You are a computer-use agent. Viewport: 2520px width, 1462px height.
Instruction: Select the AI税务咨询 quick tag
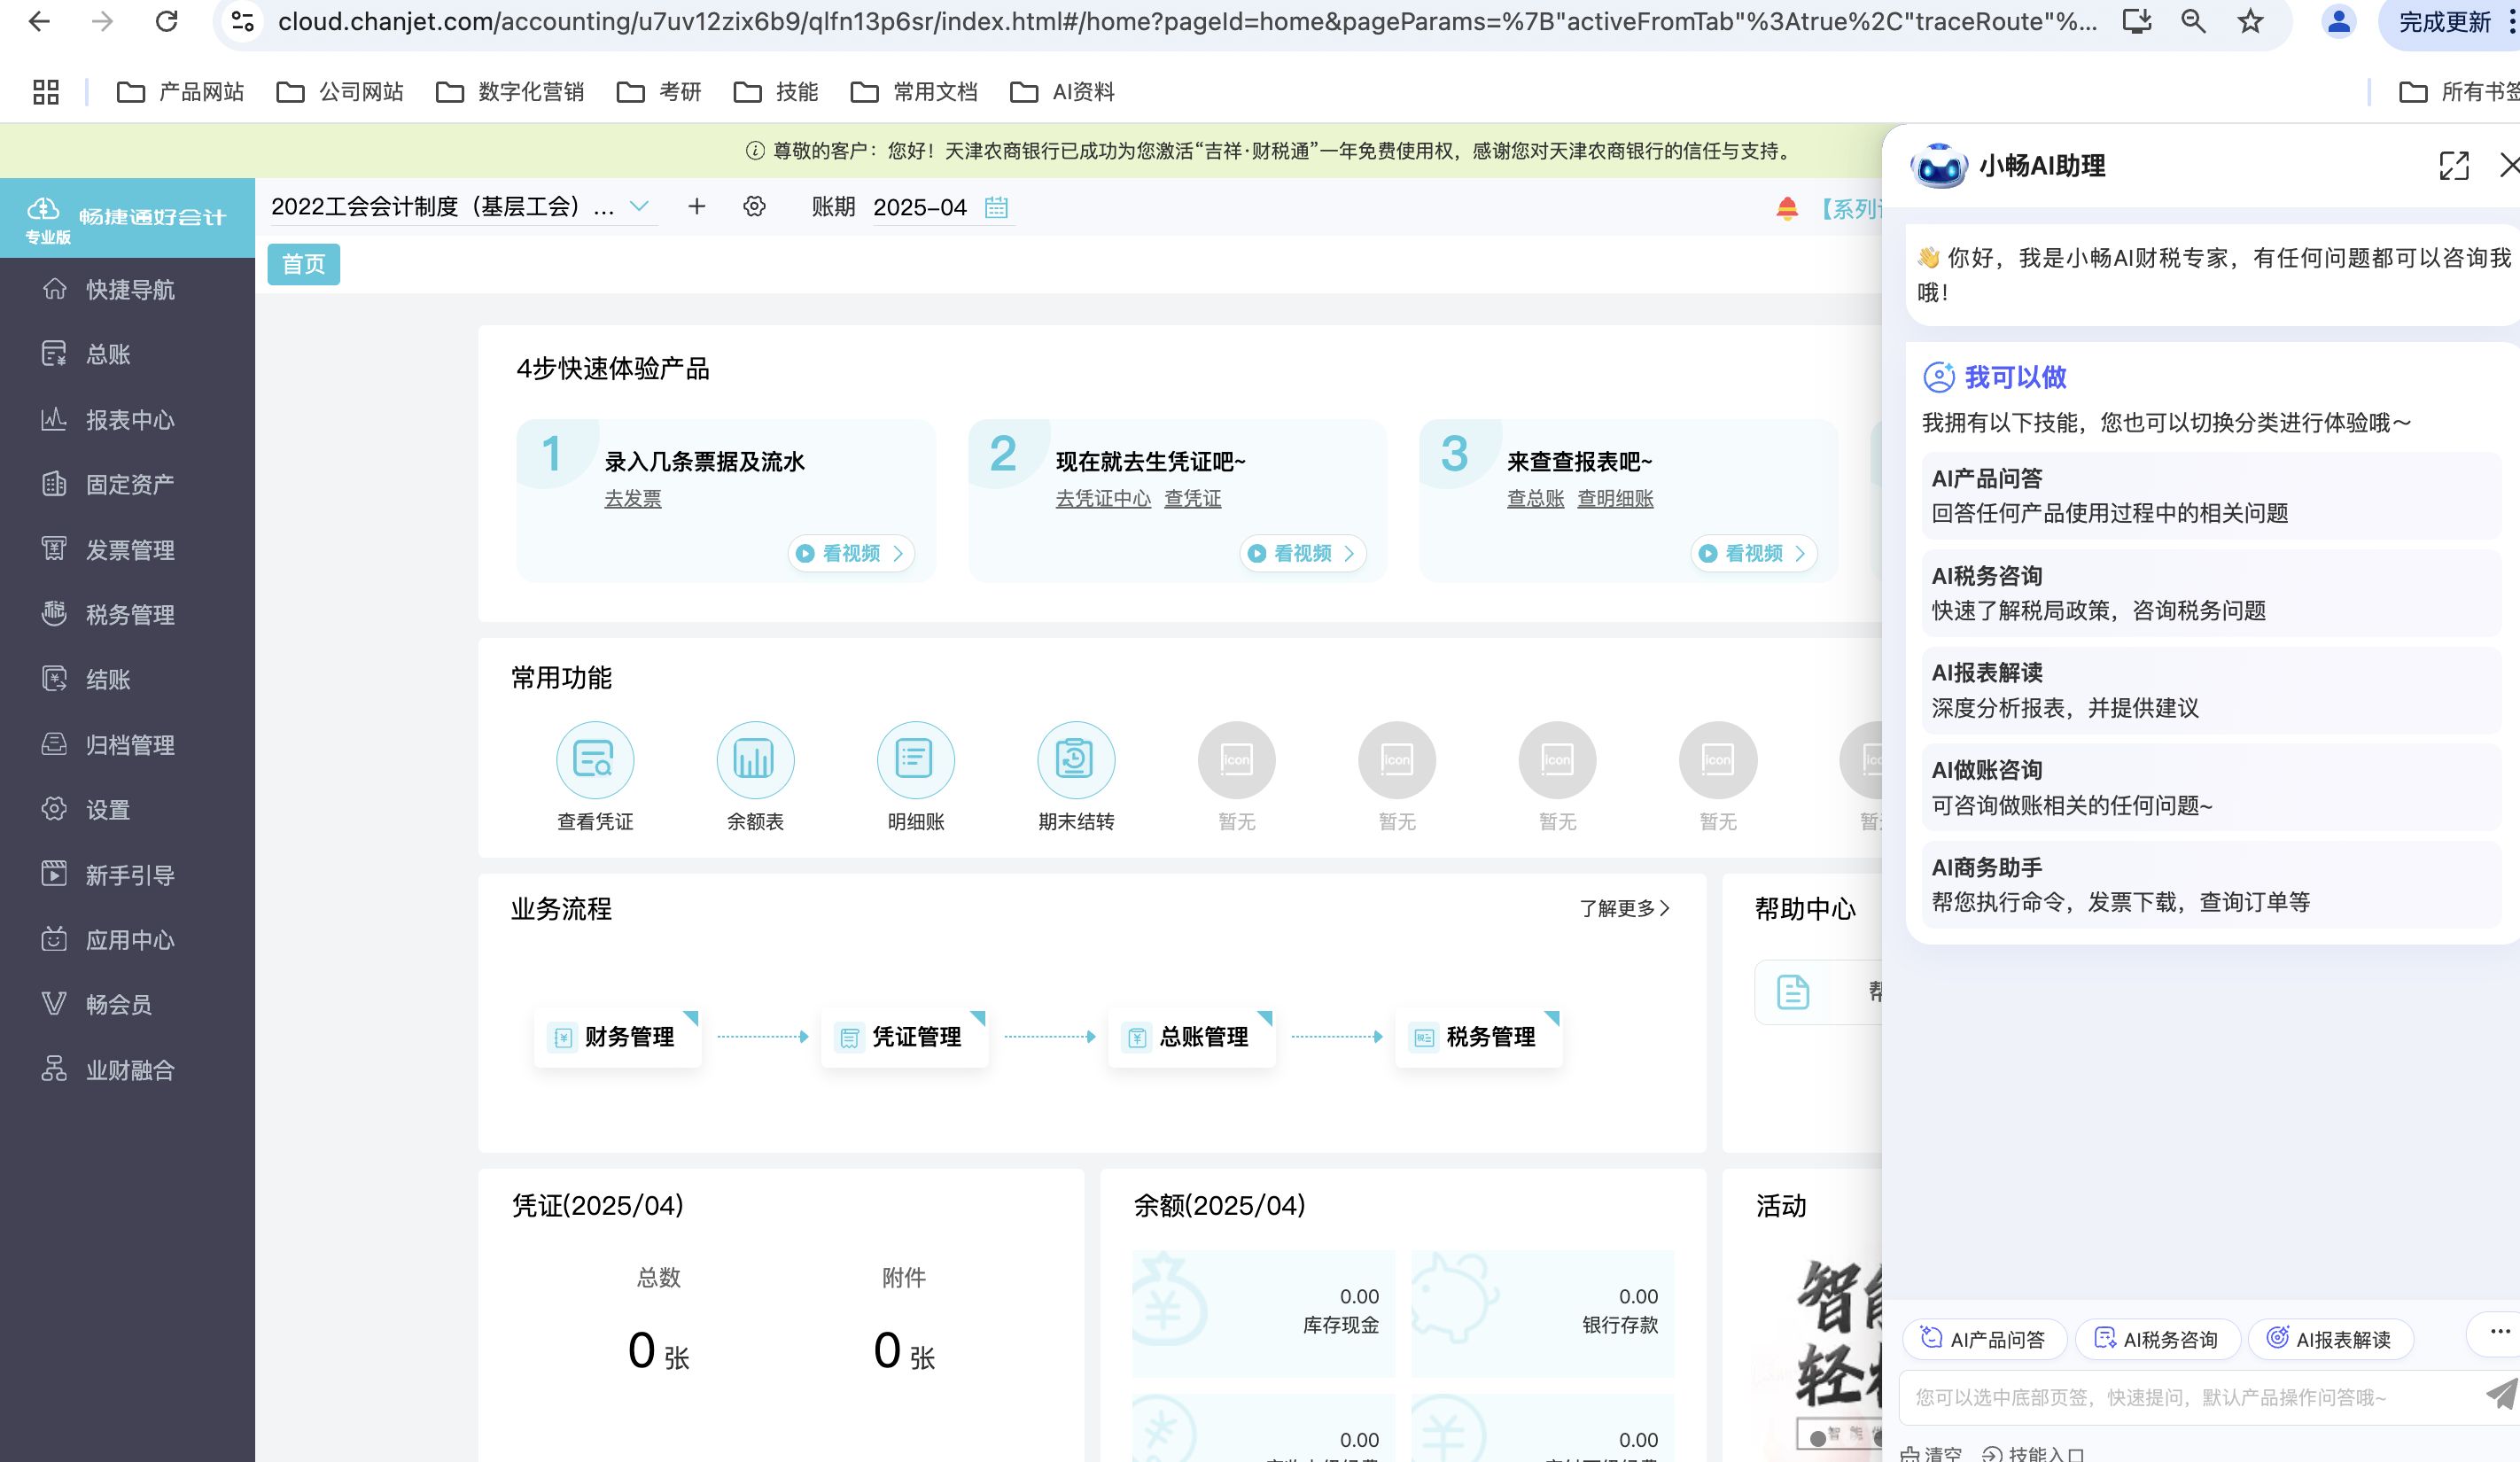click(x=2156, y=1339)
